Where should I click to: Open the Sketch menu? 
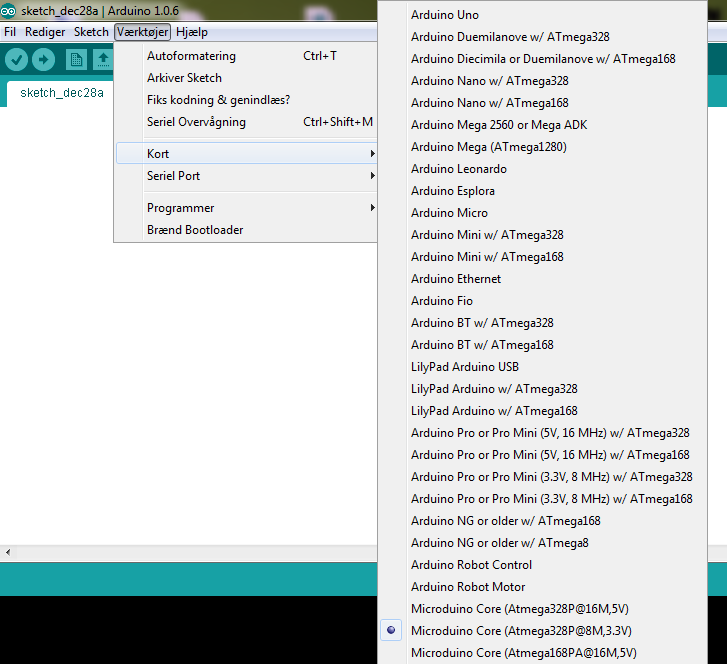[91, 32]
